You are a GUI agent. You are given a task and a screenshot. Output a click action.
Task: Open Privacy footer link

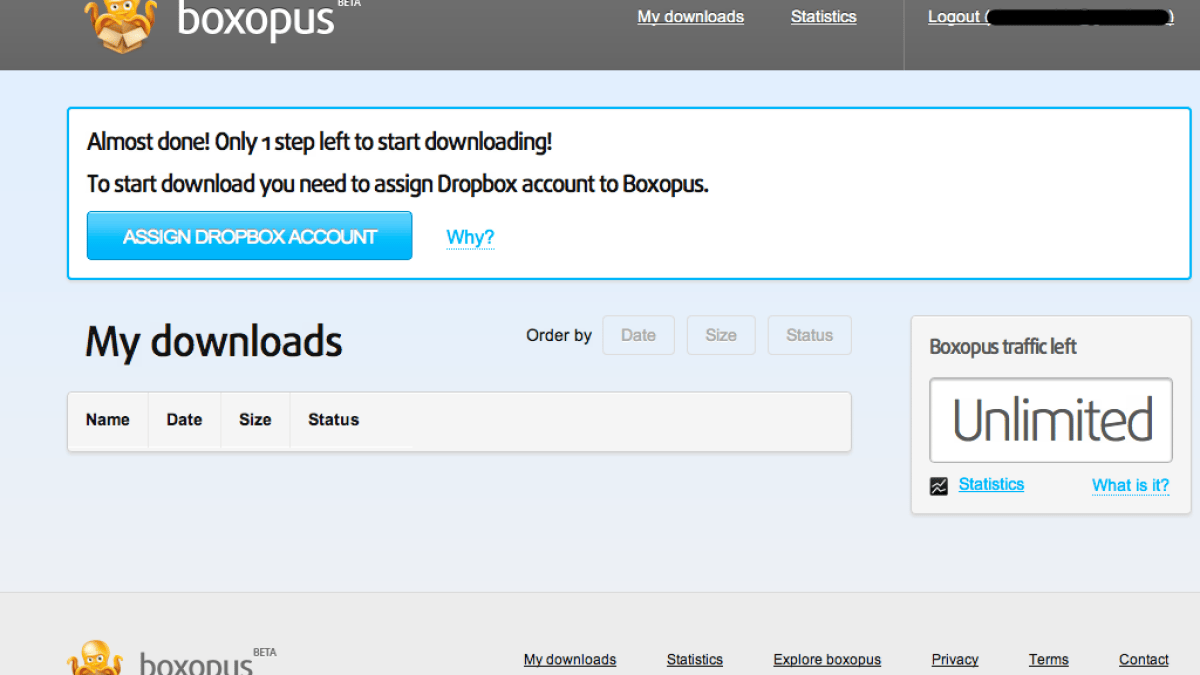(x=955, y=660)
